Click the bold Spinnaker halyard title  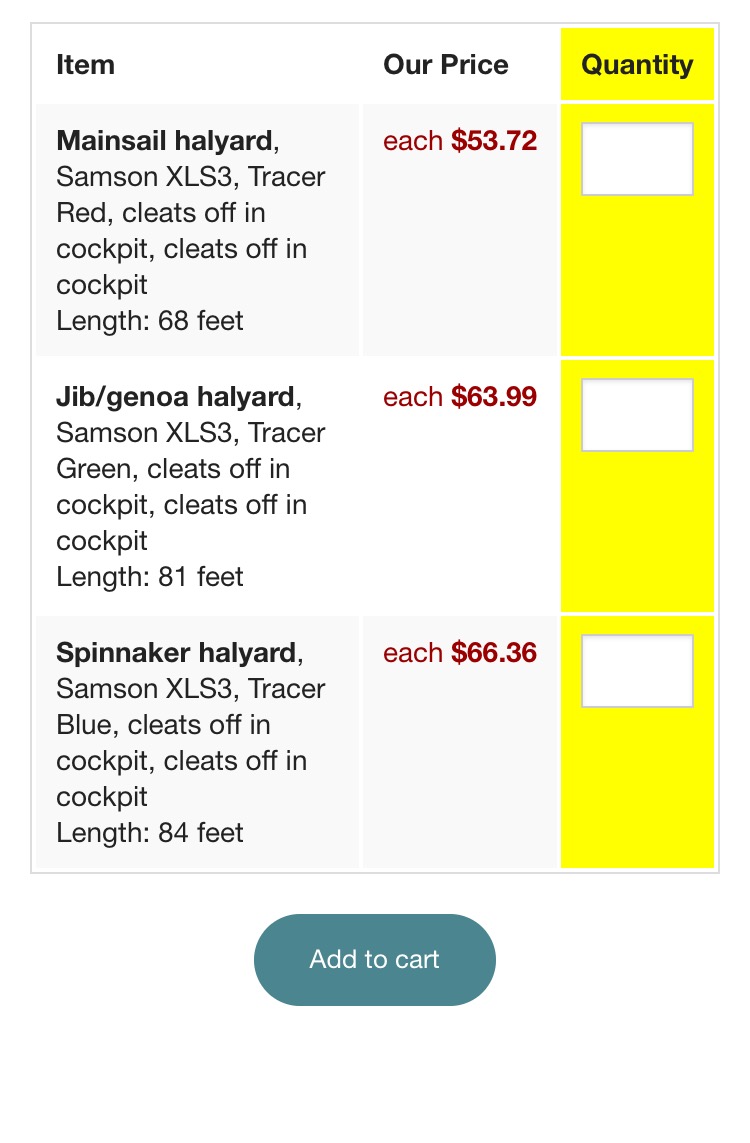pos(177,653)
